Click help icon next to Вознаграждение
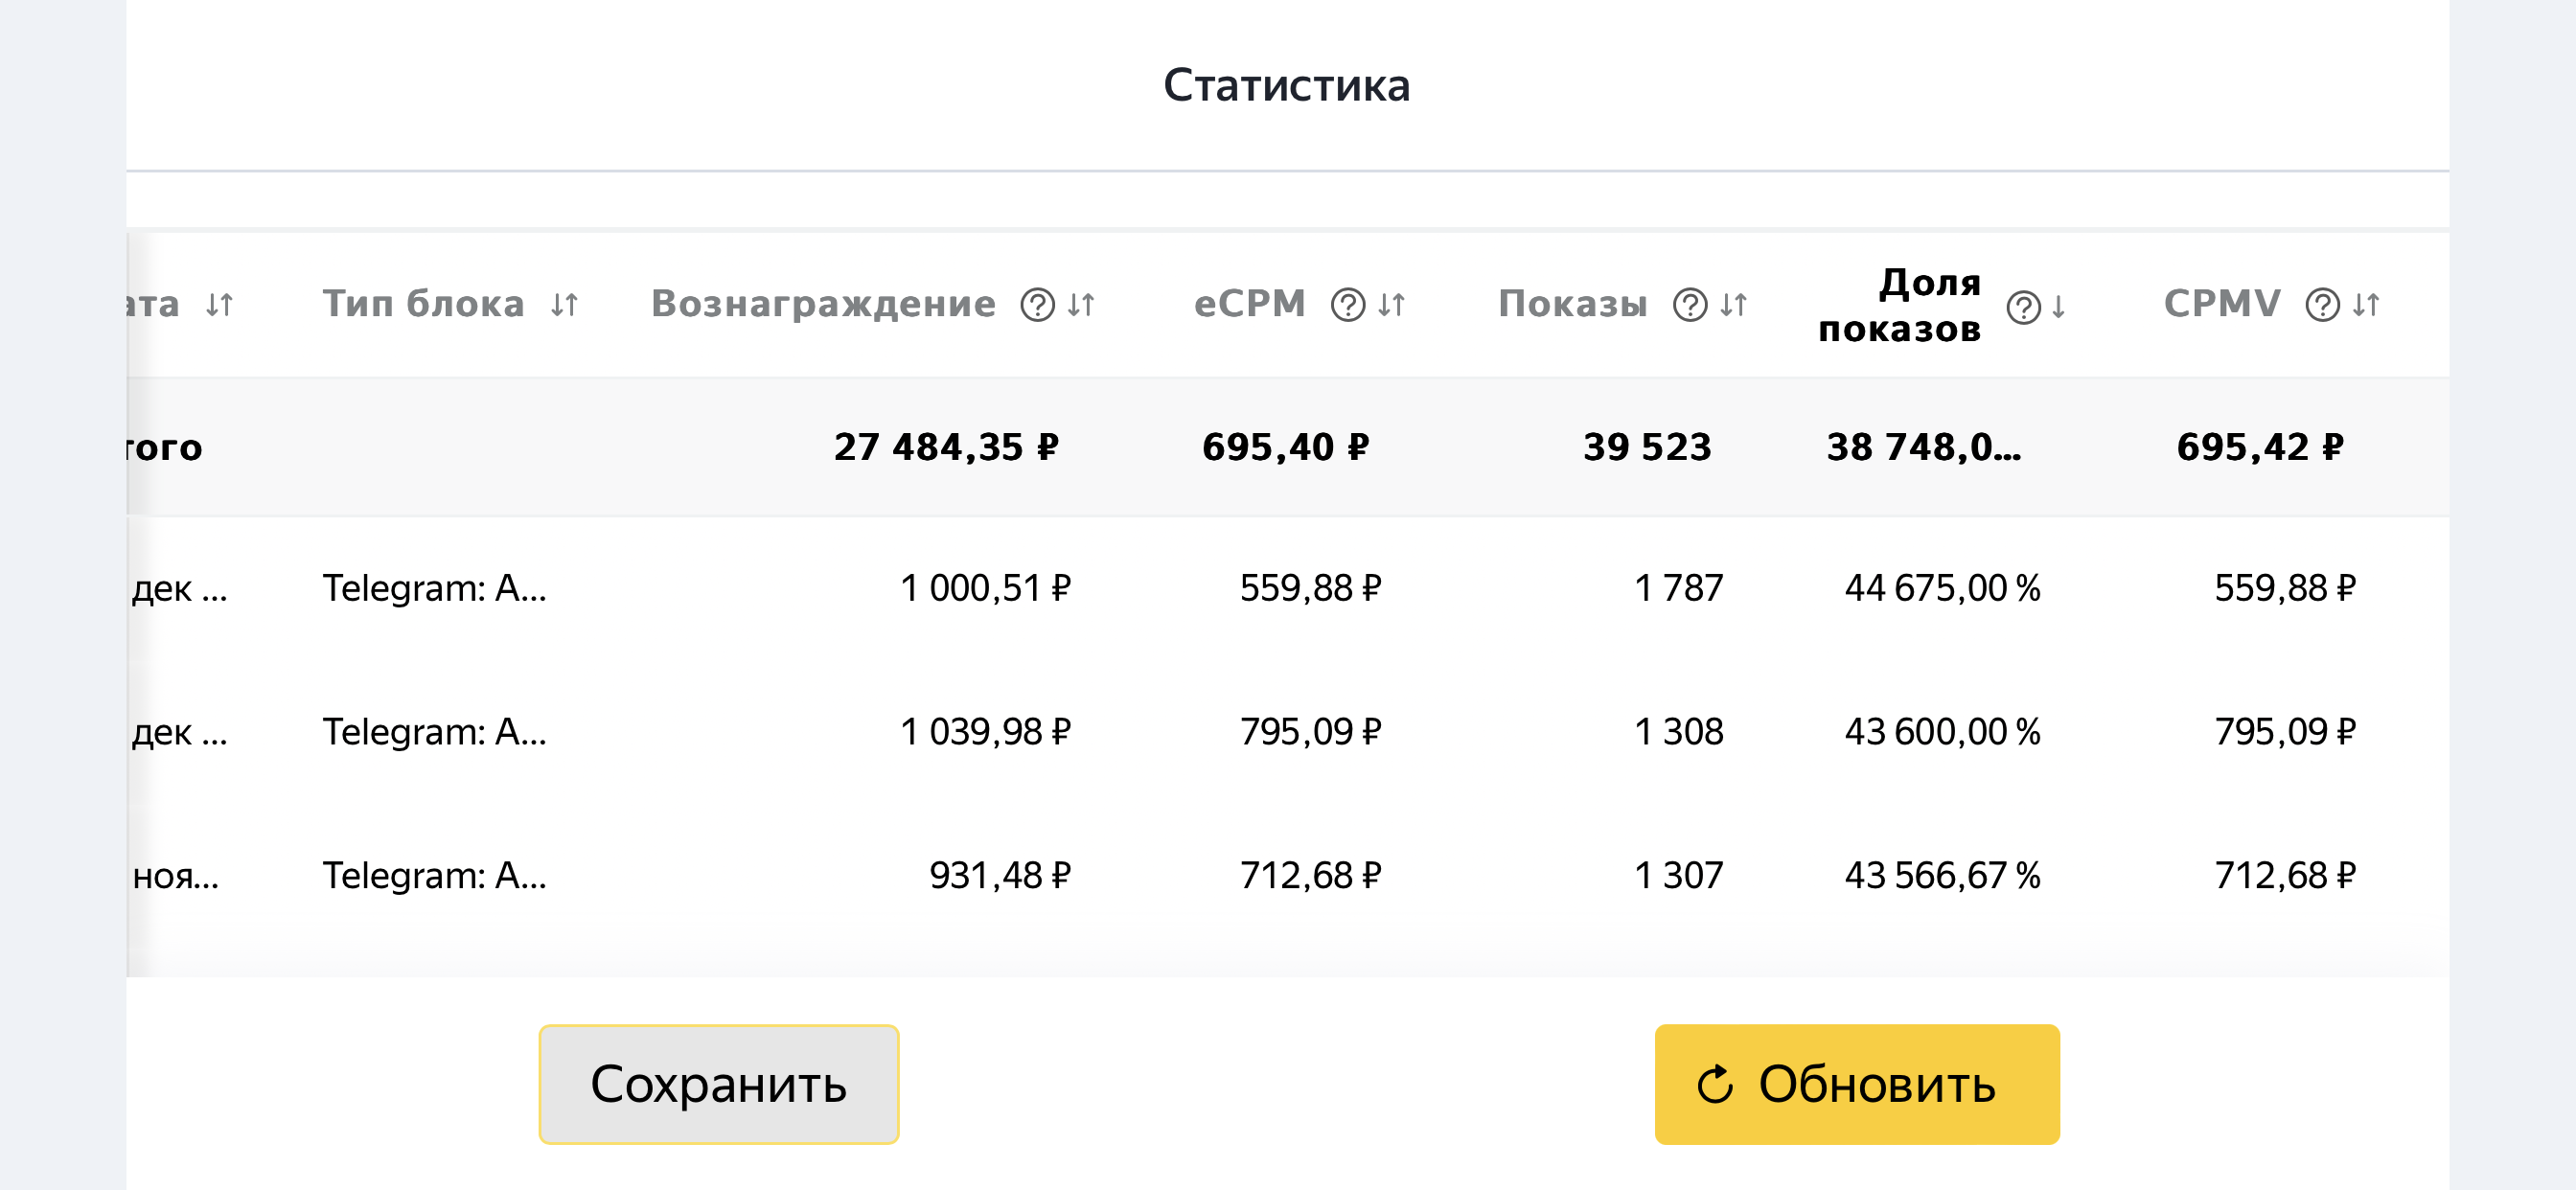 coord(1037,305)
